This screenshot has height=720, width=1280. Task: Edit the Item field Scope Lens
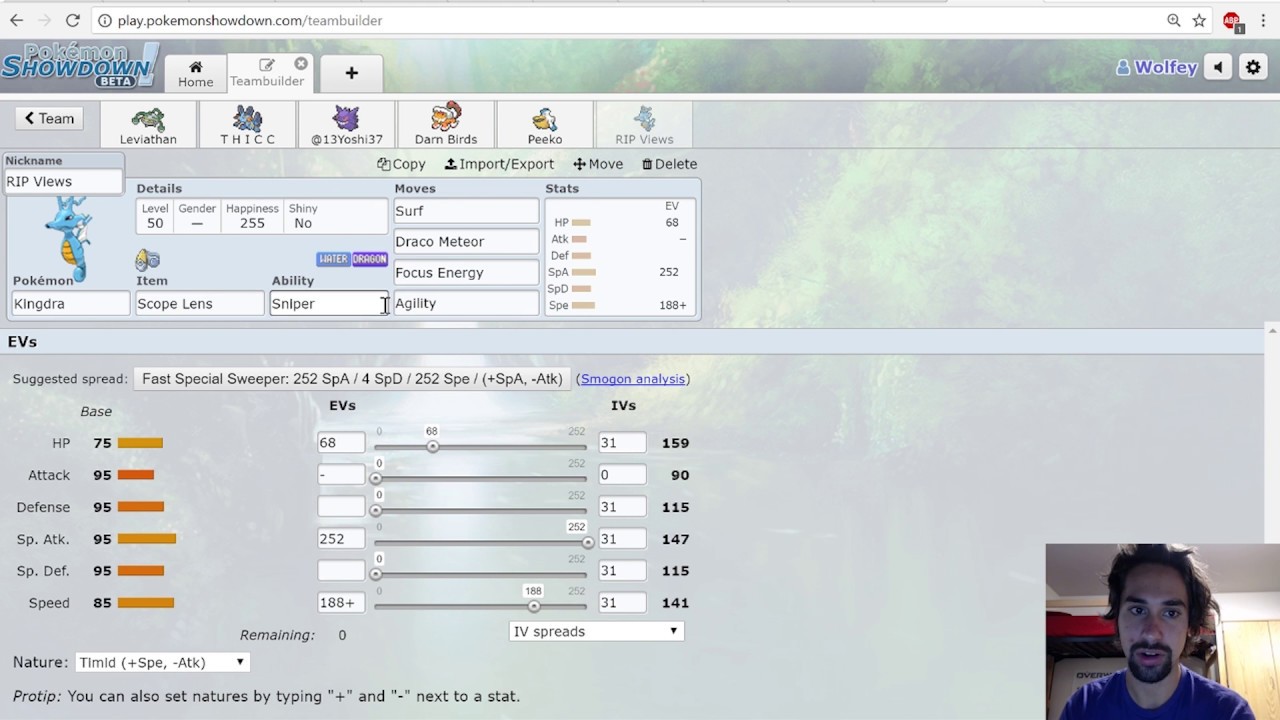click(x=199, y=303)
